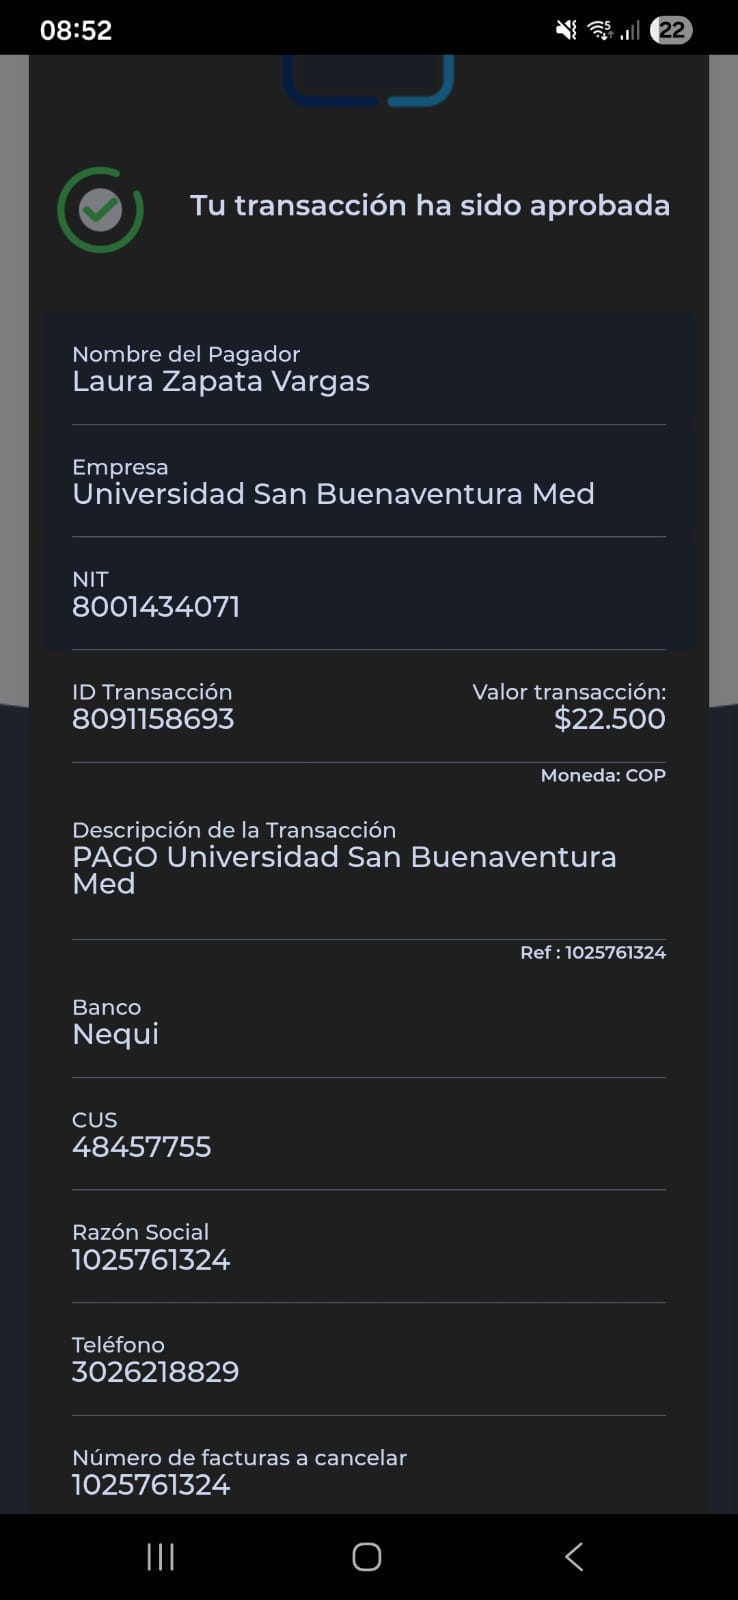
Task: Tap the green approved checkmark icon
Action: (100, 210)
